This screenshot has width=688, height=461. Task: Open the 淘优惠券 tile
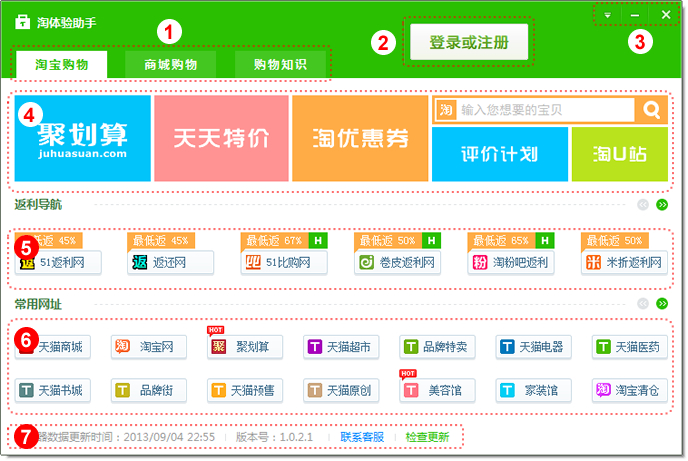[360, 138]
